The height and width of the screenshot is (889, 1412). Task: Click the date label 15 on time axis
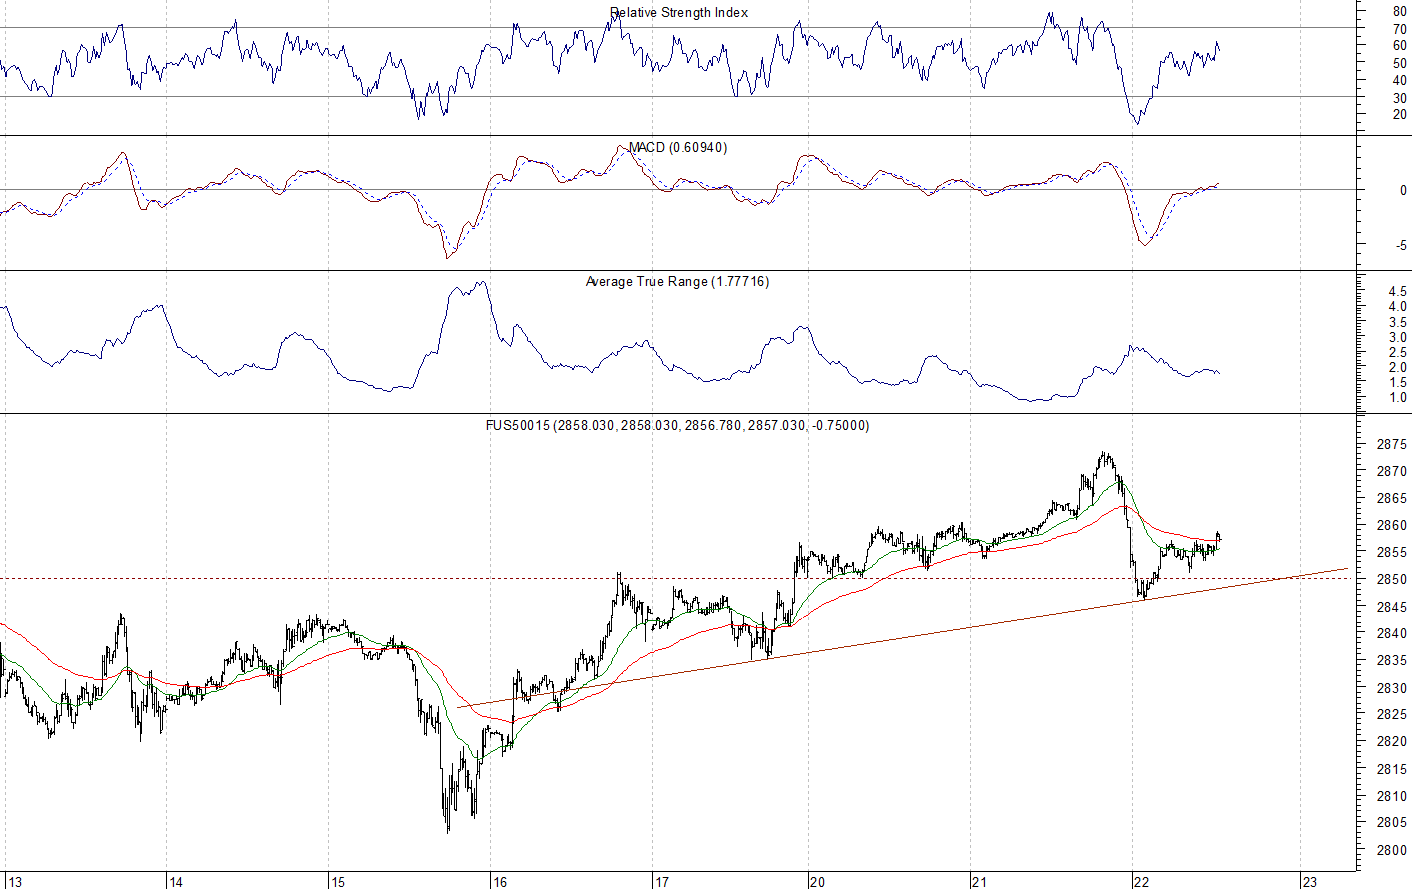pyautogui.click(x=338, y=882)
